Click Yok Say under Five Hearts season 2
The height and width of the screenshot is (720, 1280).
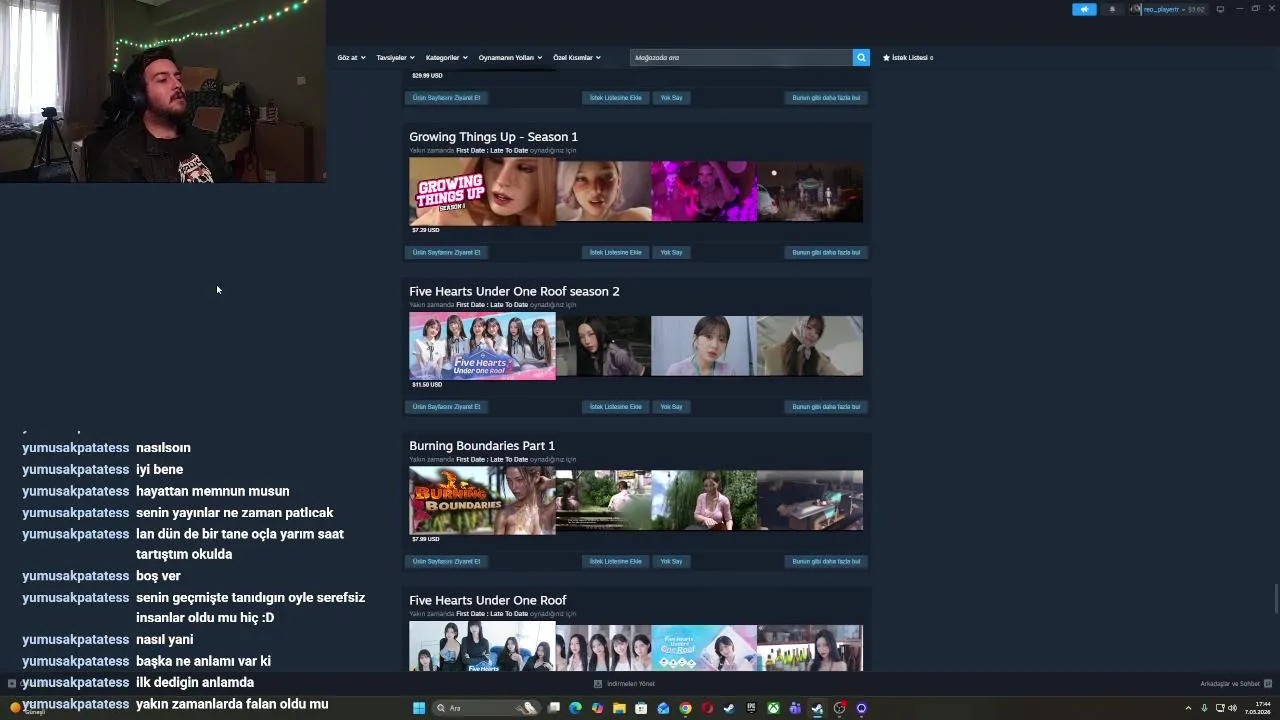pyautogui.click(x=671, y=407)
